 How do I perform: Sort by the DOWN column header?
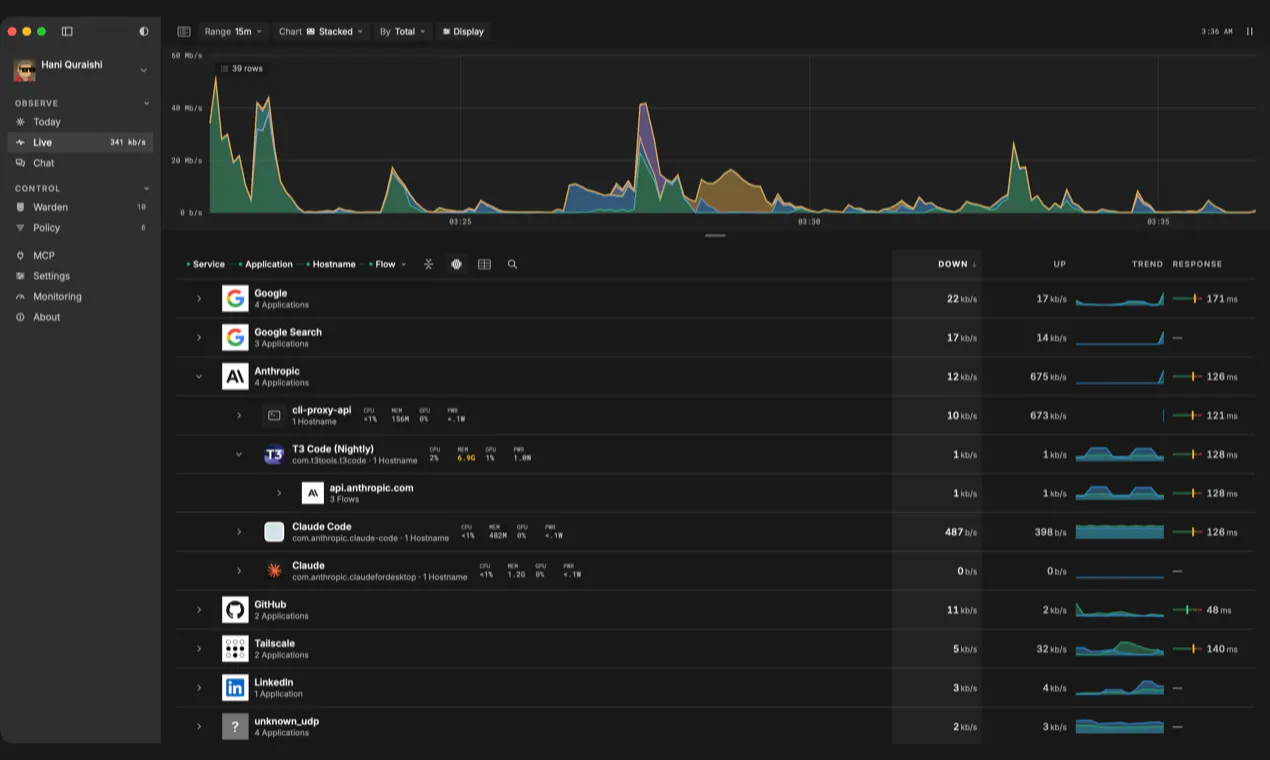pyautogui.click(x=957, y=264)
